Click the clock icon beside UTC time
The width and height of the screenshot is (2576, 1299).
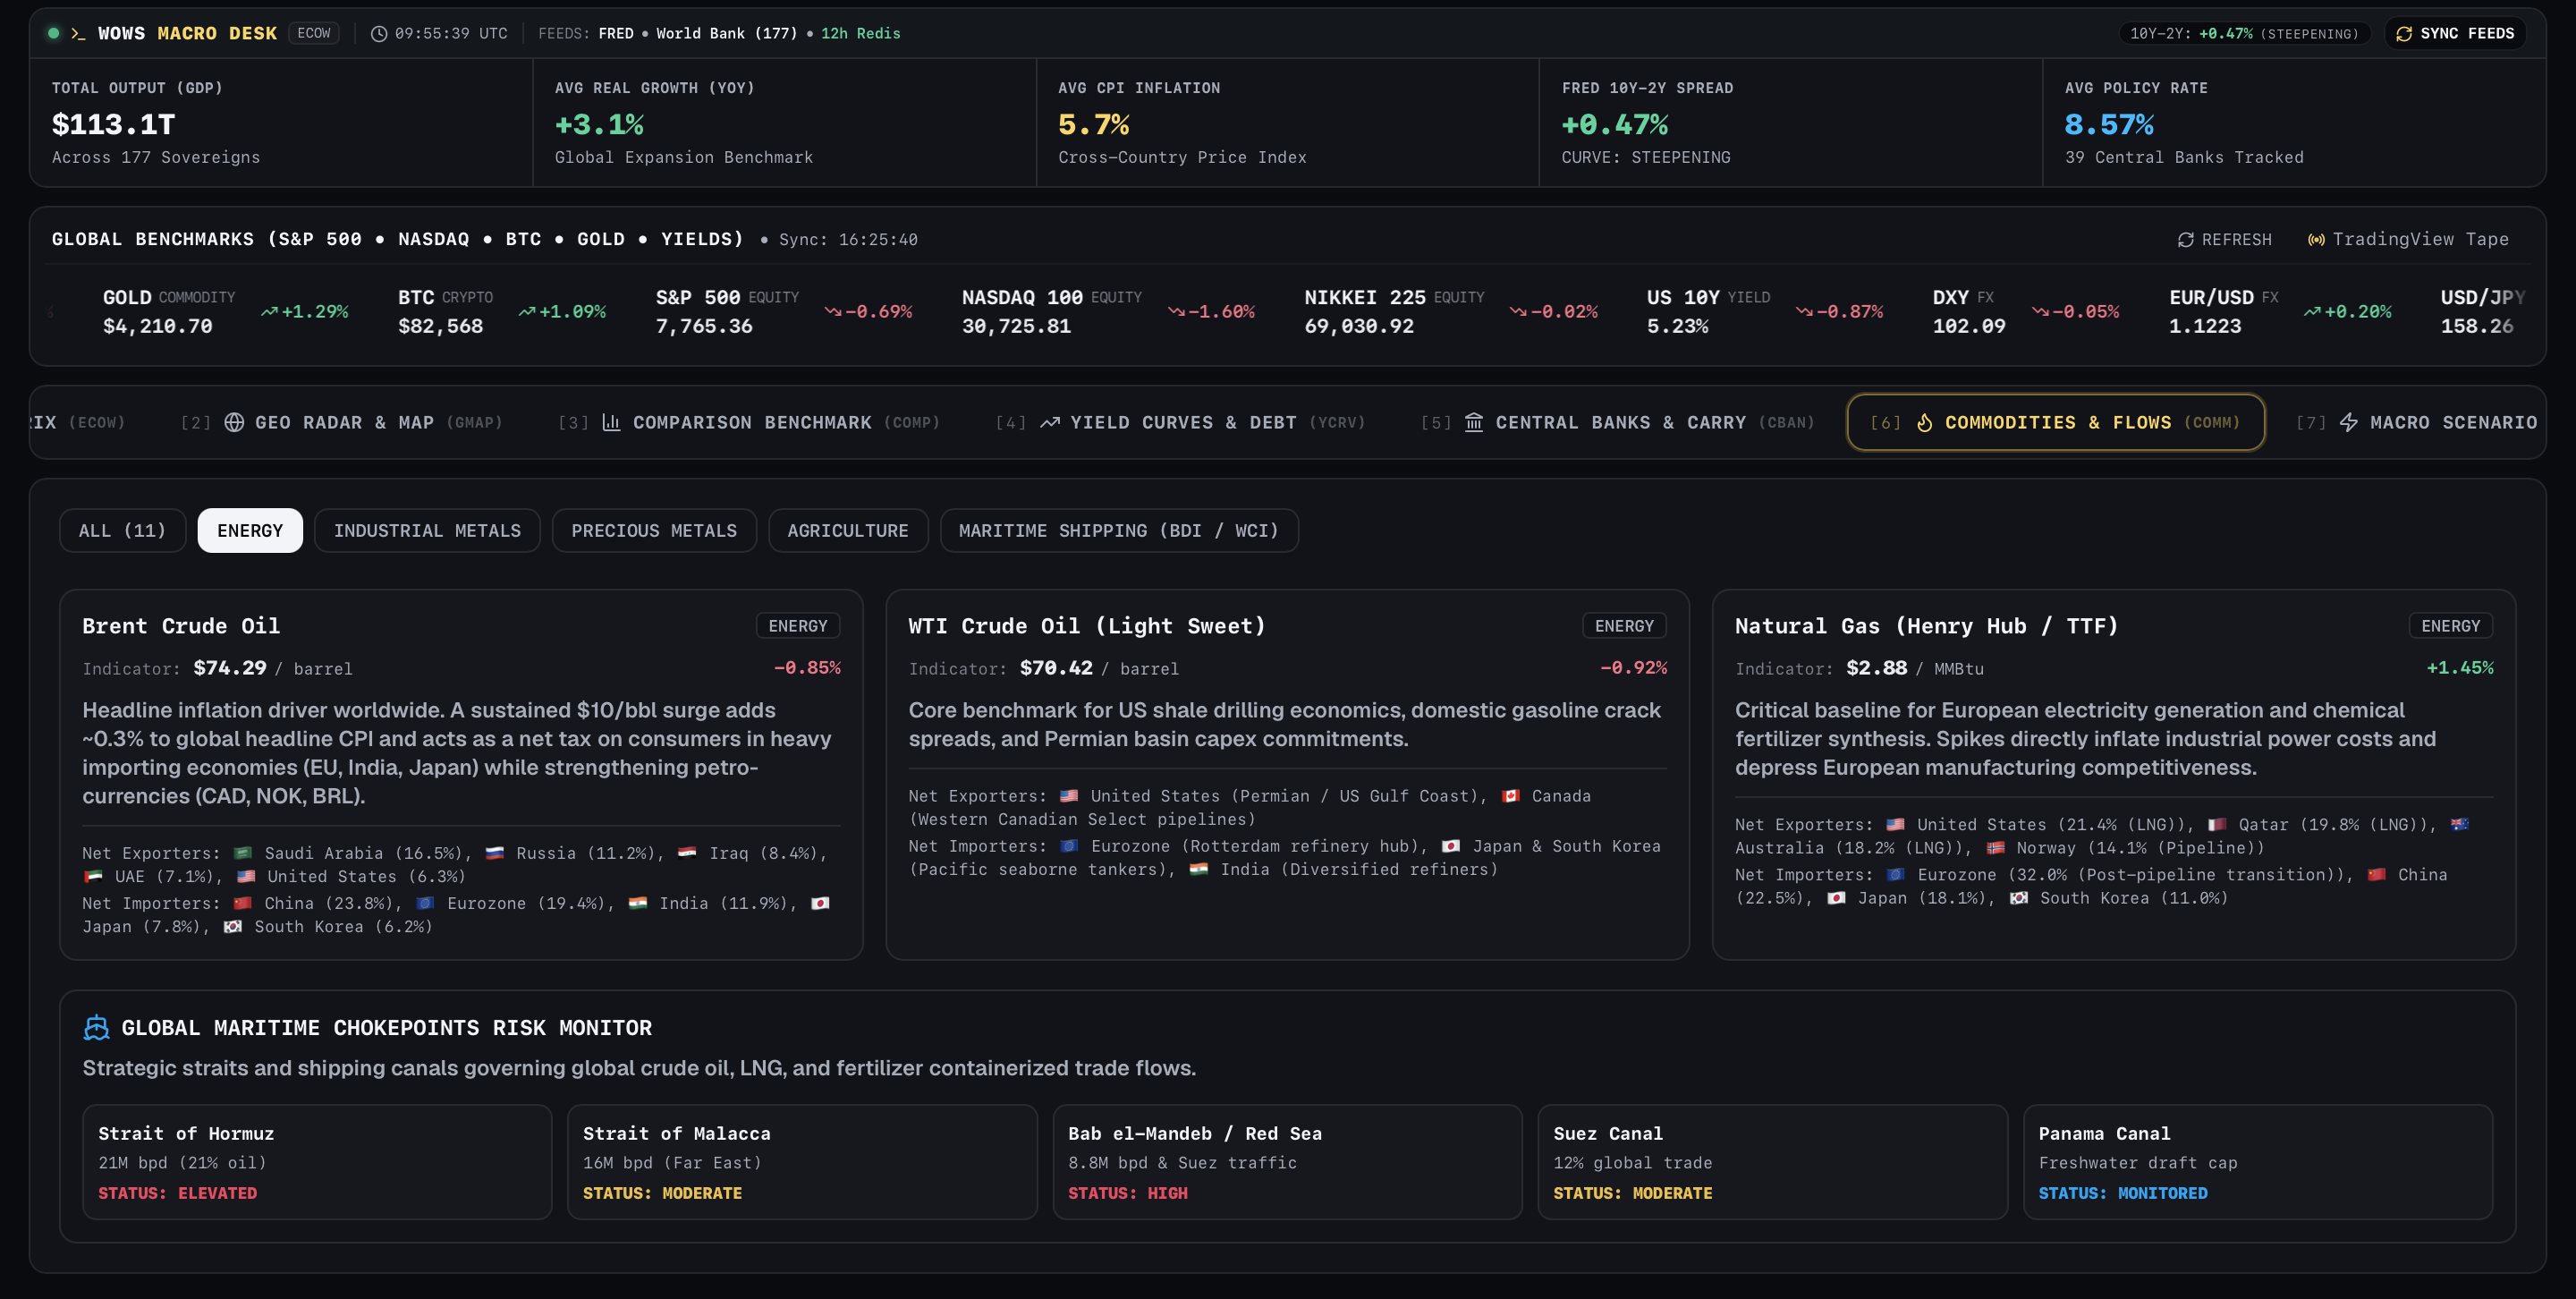pos(379,34)
